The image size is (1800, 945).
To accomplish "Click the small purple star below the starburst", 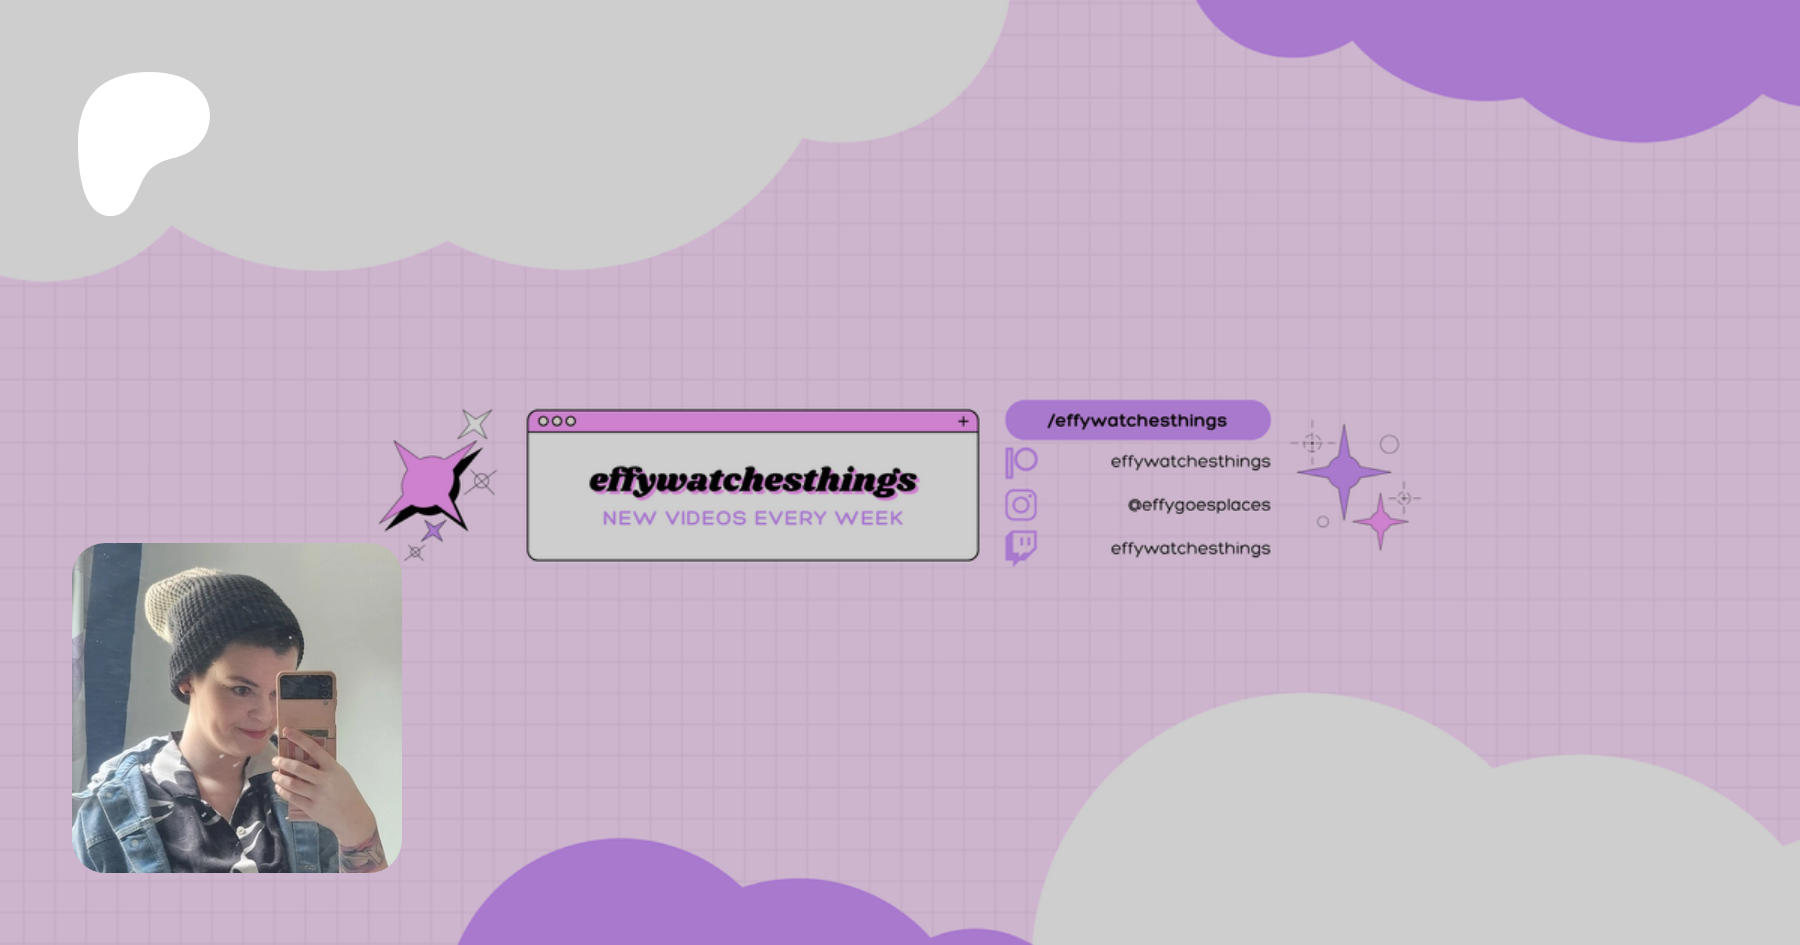I will 433,530.
